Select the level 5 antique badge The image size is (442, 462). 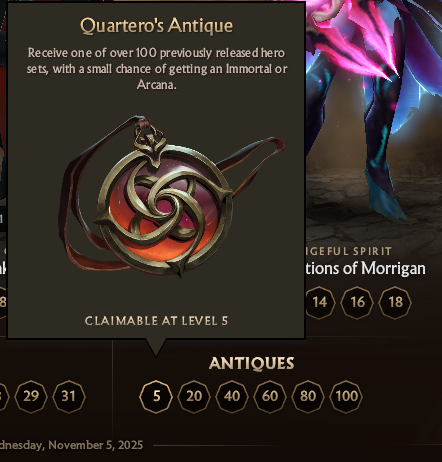coord(156,397)
